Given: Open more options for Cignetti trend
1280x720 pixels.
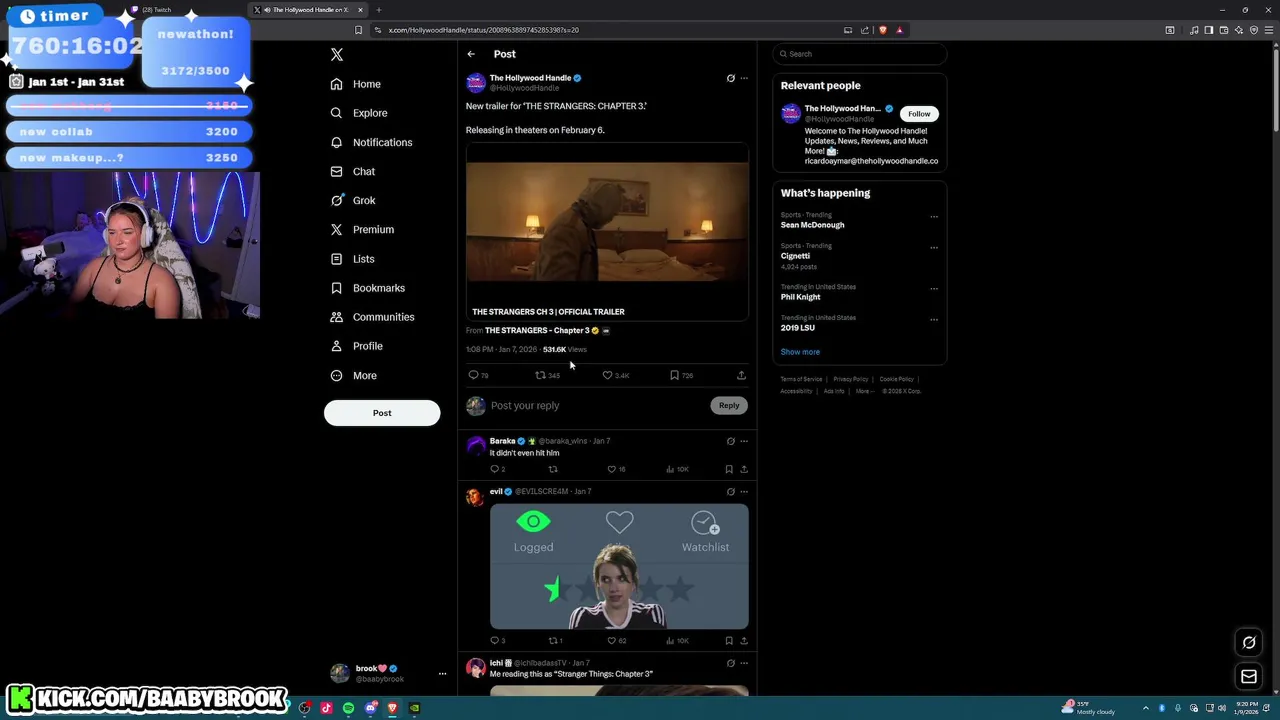Looking at the screenshot, I should (x=934, y=248).
